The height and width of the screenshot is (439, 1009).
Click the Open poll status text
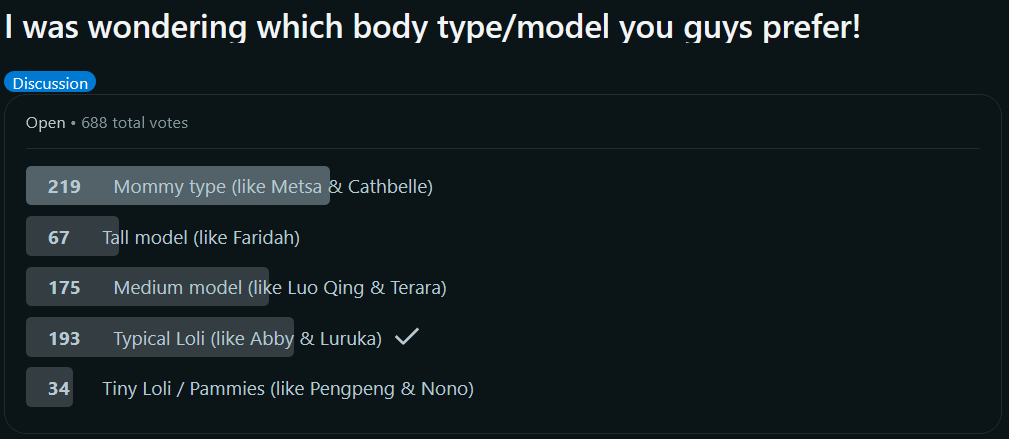(45, 123)
